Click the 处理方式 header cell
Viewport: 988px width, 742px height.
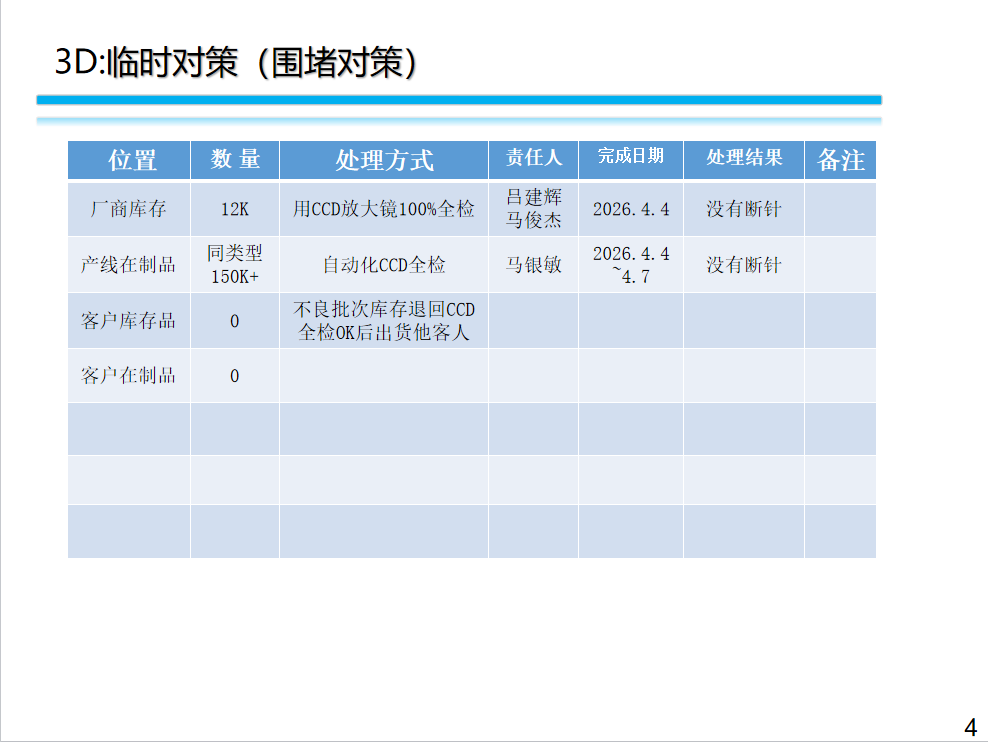coord(384,160)
